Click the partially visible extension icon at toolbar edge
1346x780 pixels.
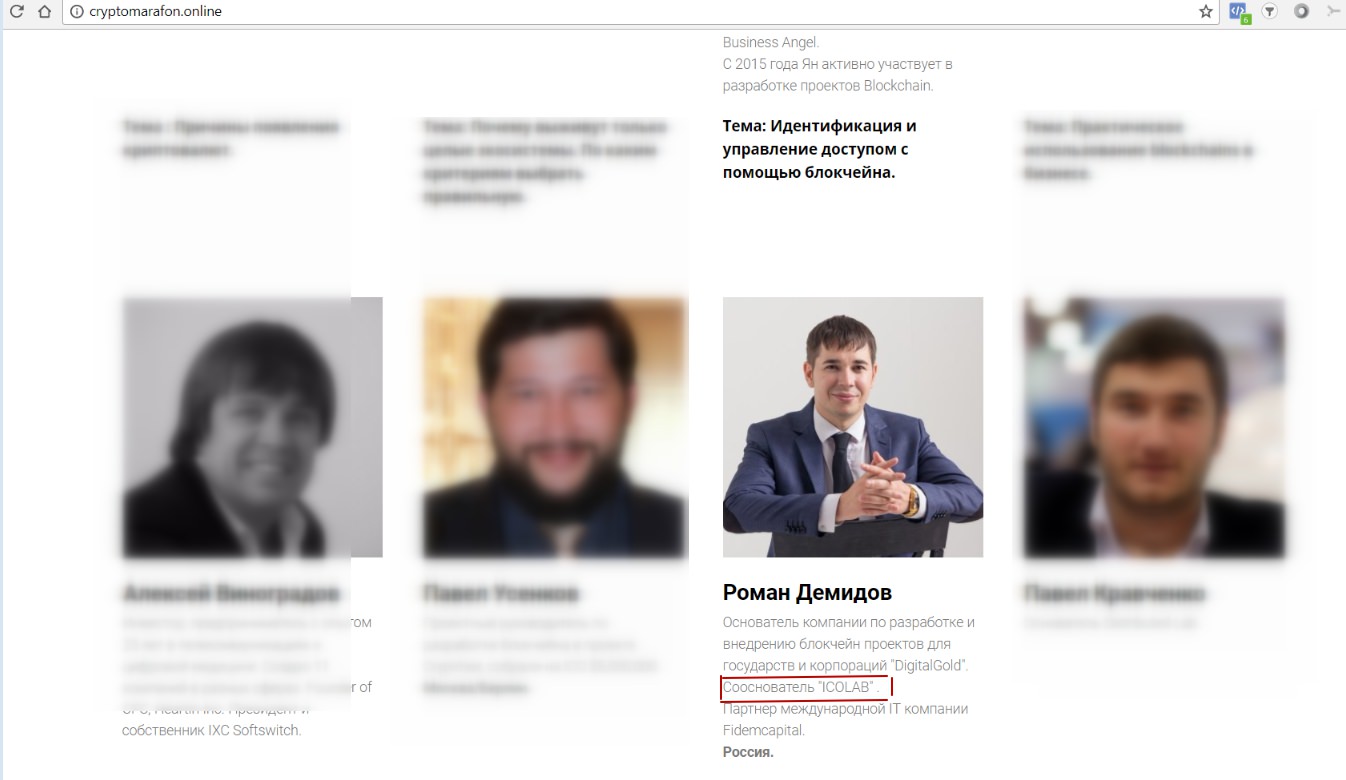coord(1334,12)
